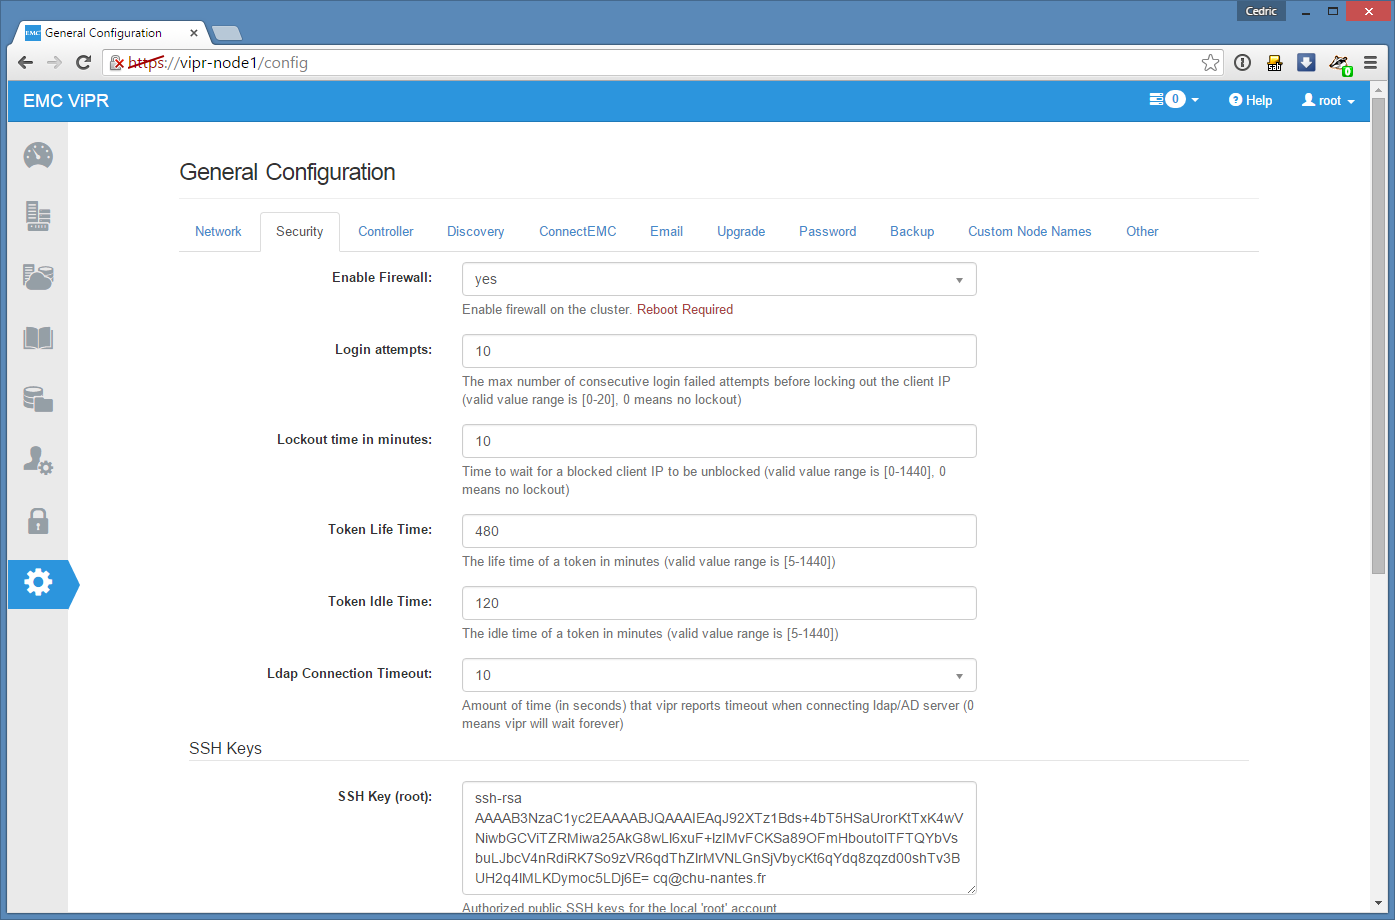Open the ConnectEMC tab

pos(578,231)
